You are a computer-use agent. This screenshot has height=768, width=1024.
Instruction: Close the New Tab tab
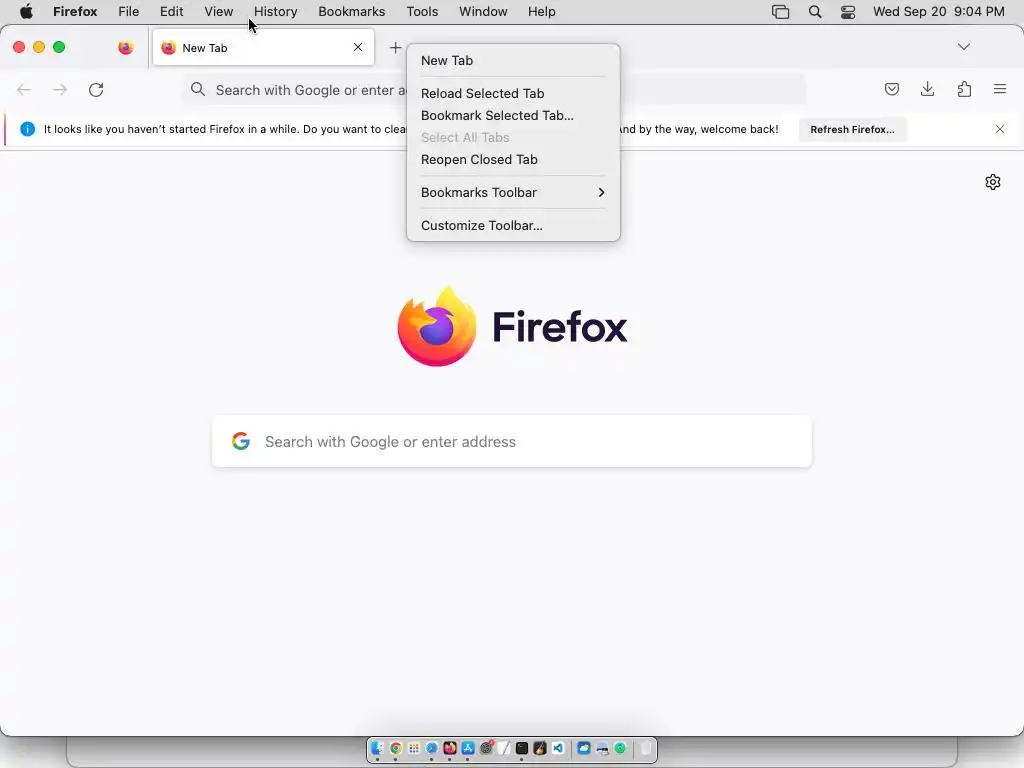tap(358, 47)
